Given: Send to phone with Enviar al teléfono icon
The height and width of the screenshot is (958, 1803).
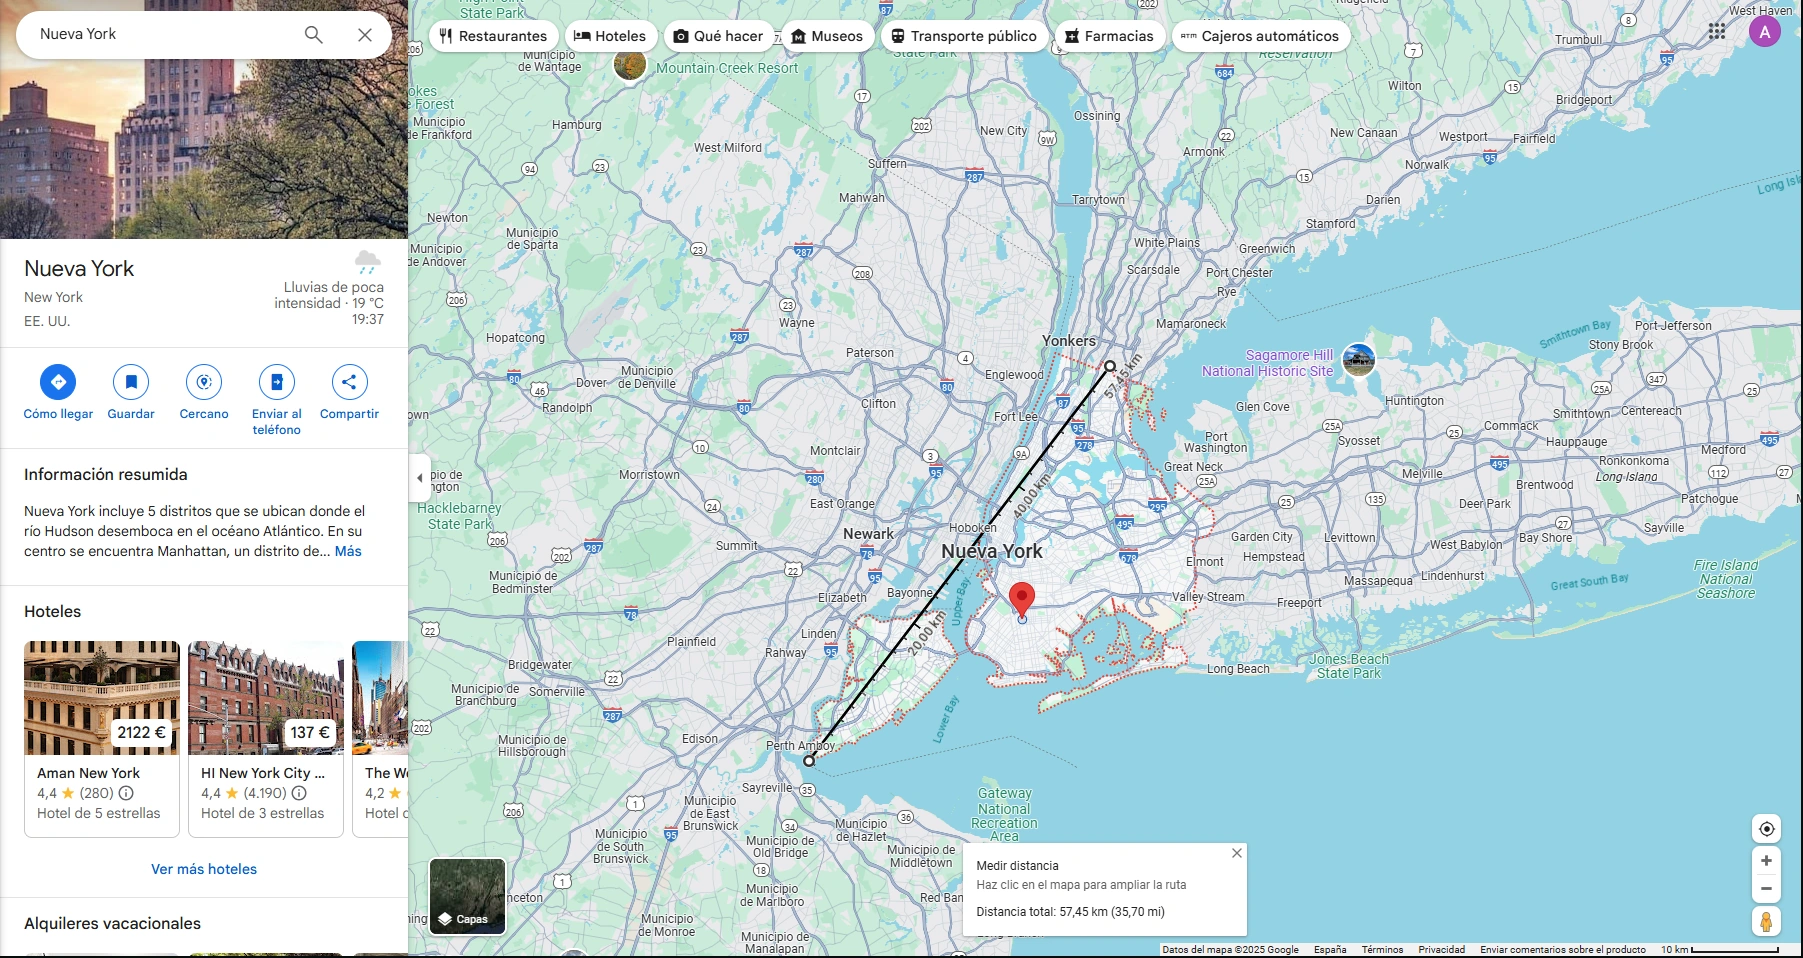Looking at the screenshot, I should tap(277, 382).
